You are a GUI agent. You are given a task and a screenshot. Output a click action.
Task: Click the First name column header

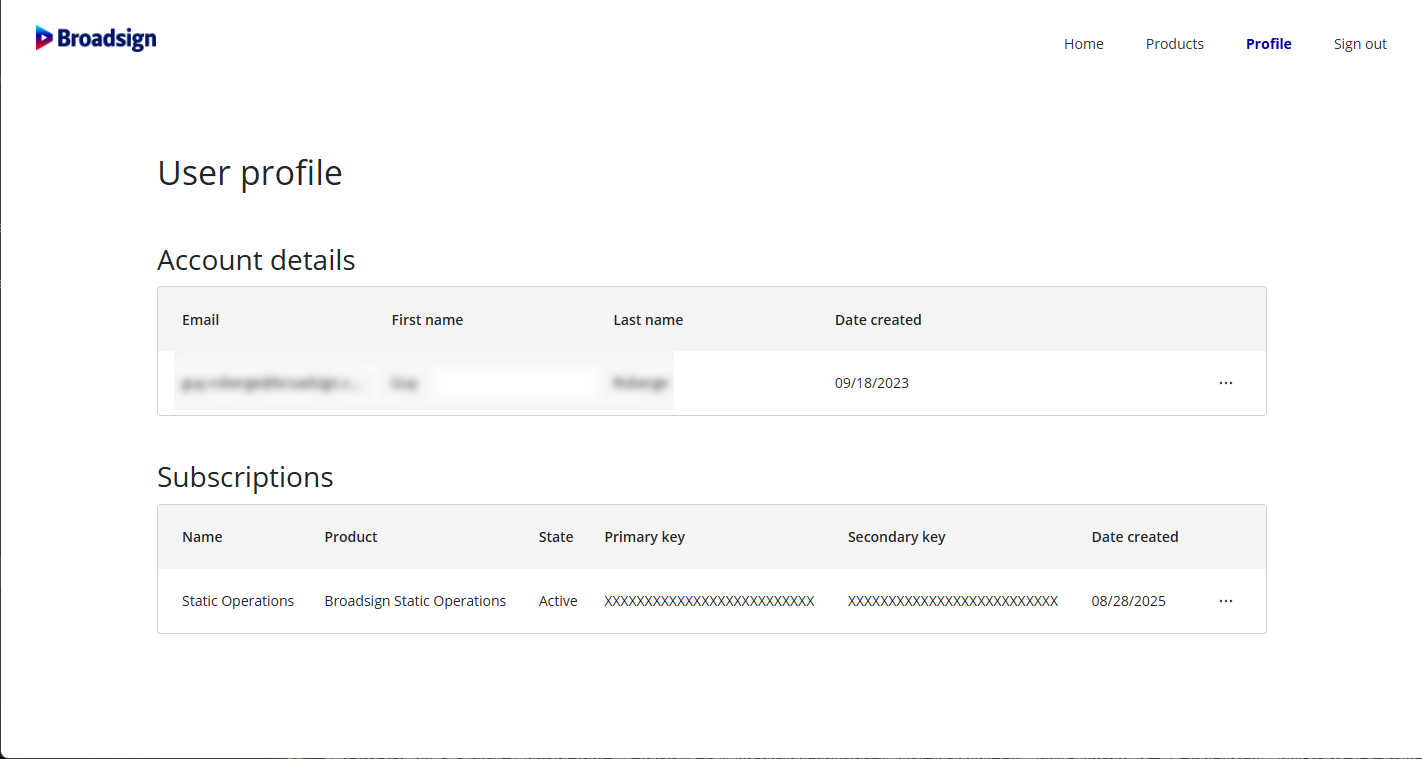coord(427,320)
